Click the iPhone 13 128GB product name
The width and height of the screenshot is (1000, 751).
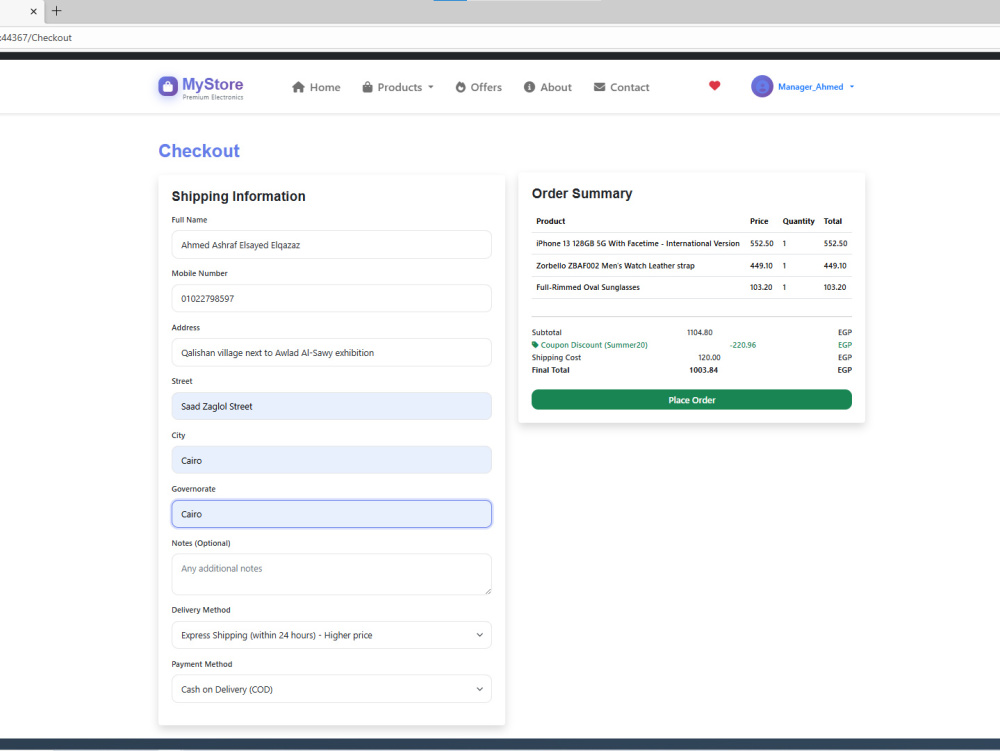click(638, 244)
